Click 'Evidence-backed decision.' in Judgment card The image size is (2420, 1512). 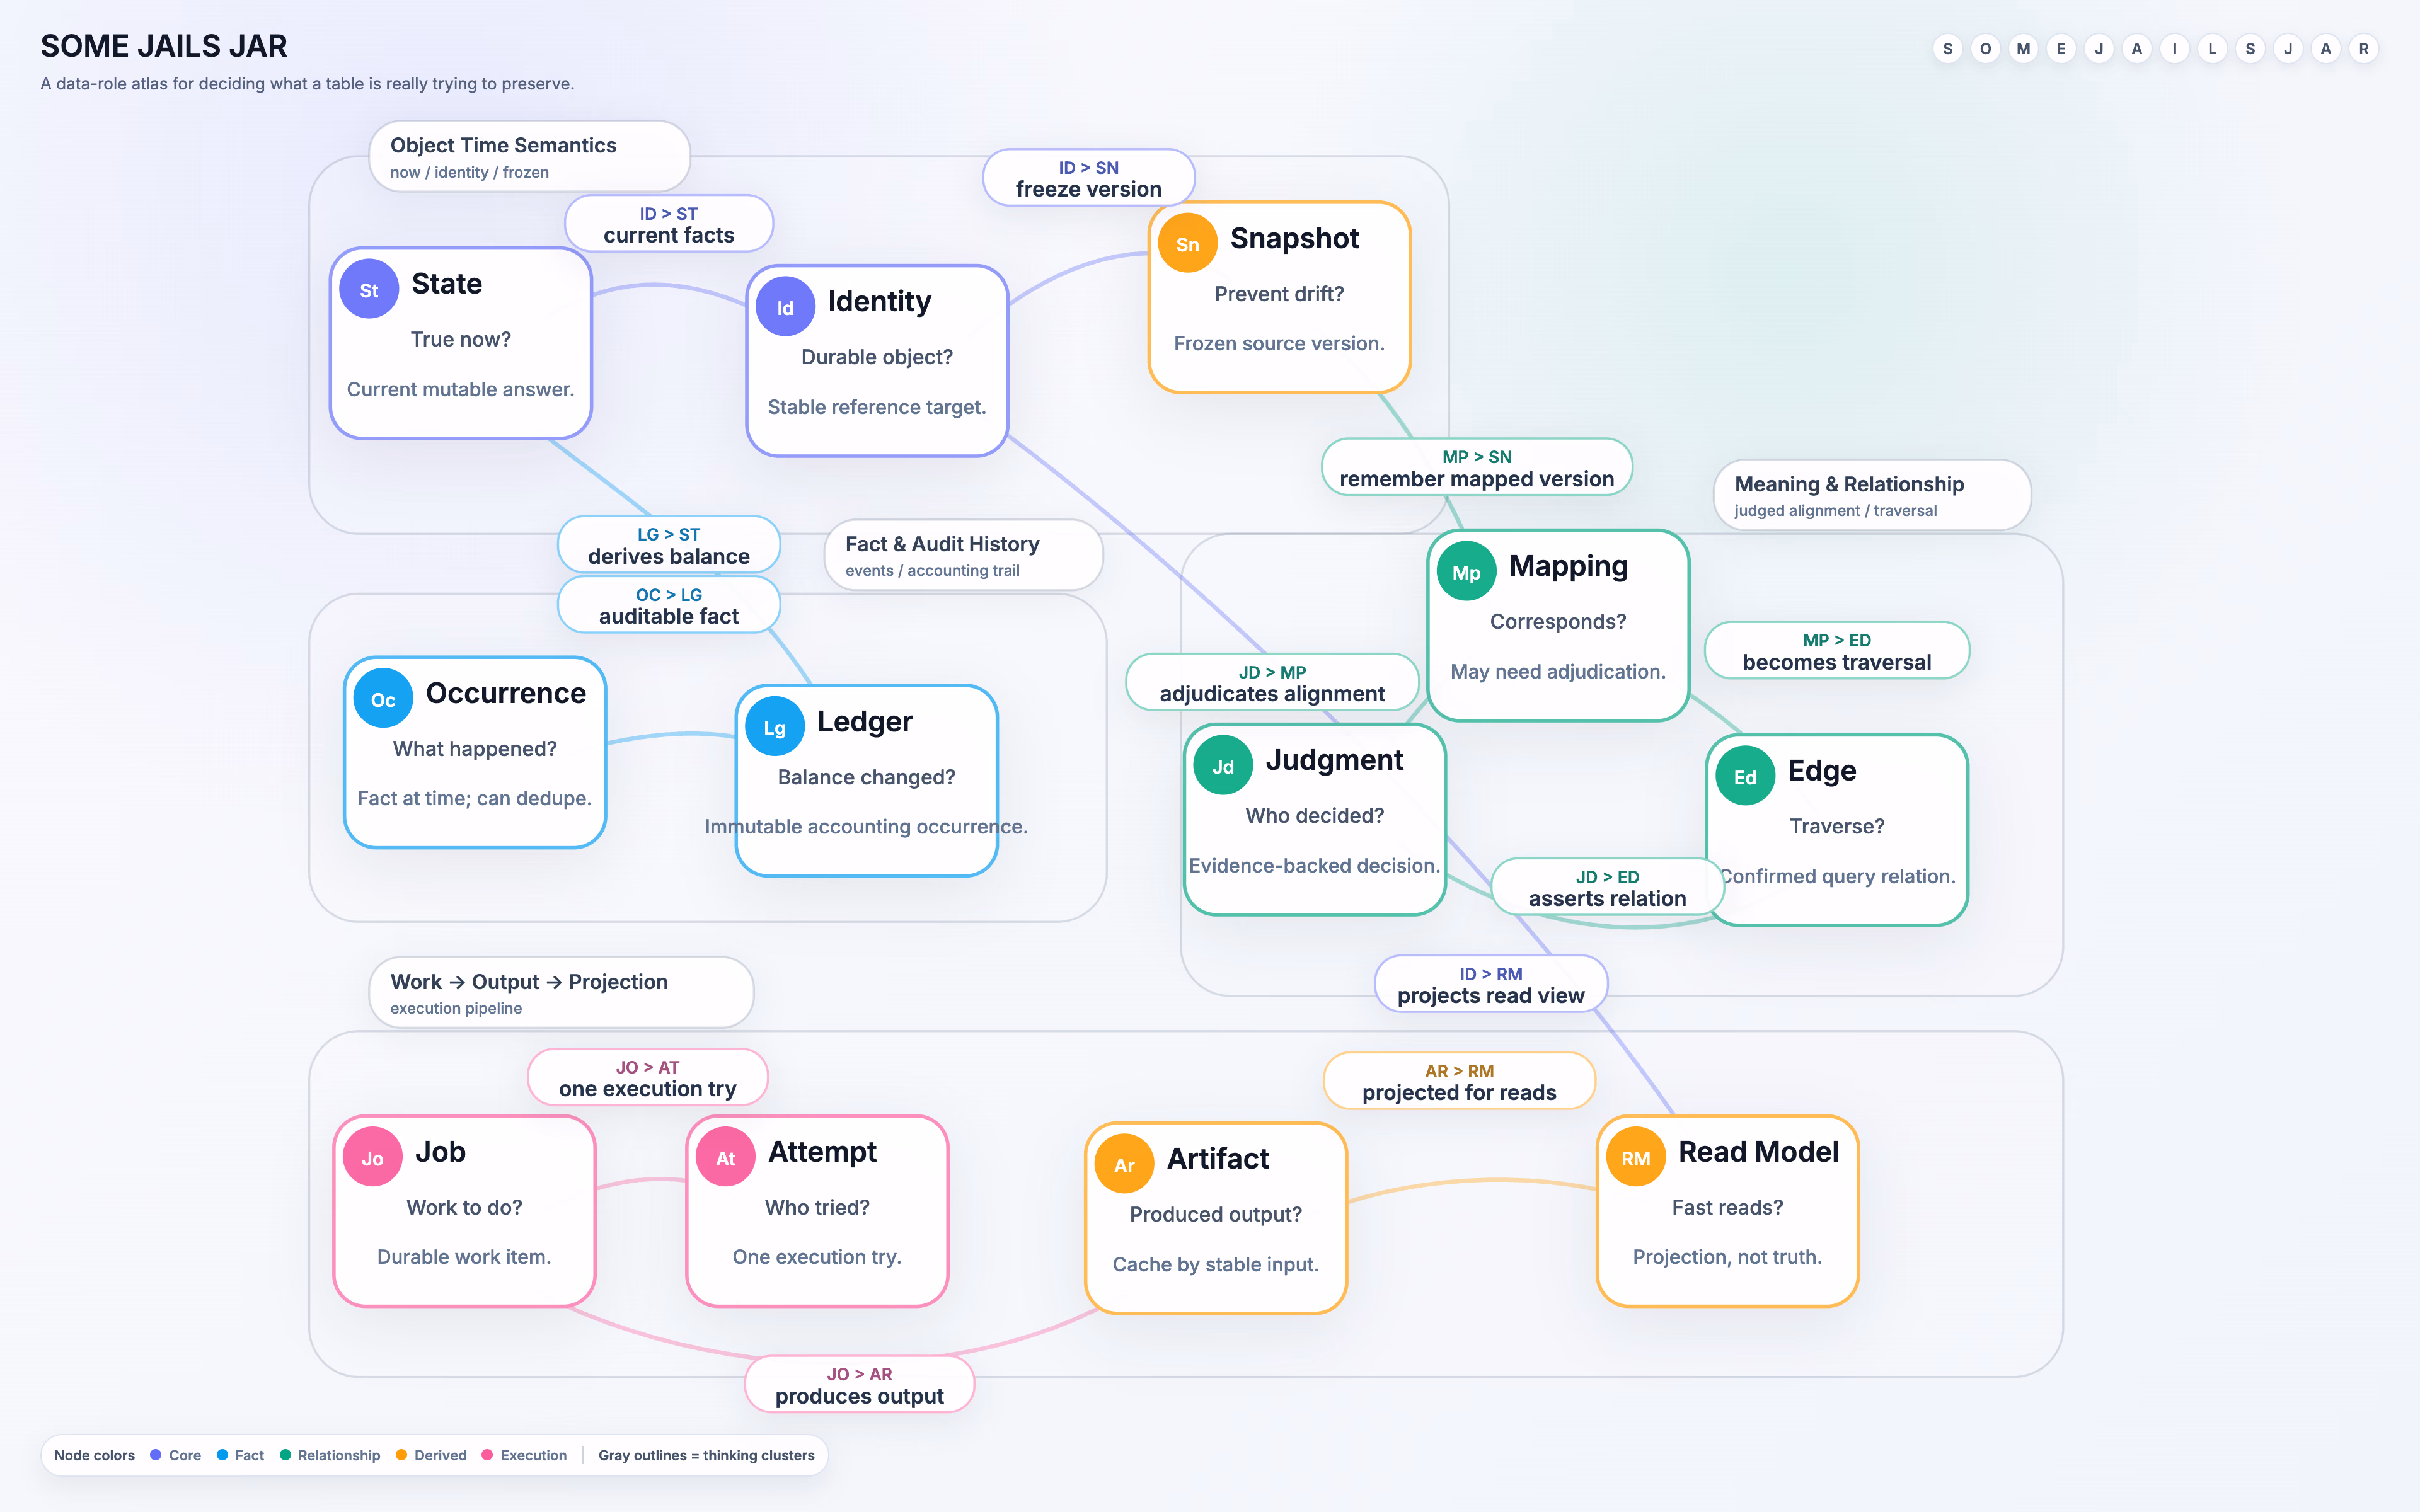(x=1315, y=866)
